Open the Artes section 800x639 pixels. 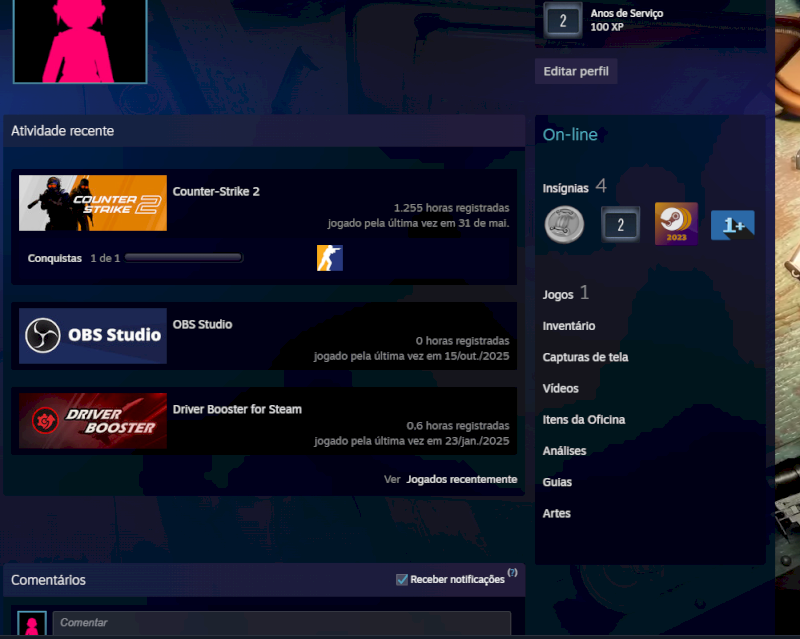coord(557,513)
